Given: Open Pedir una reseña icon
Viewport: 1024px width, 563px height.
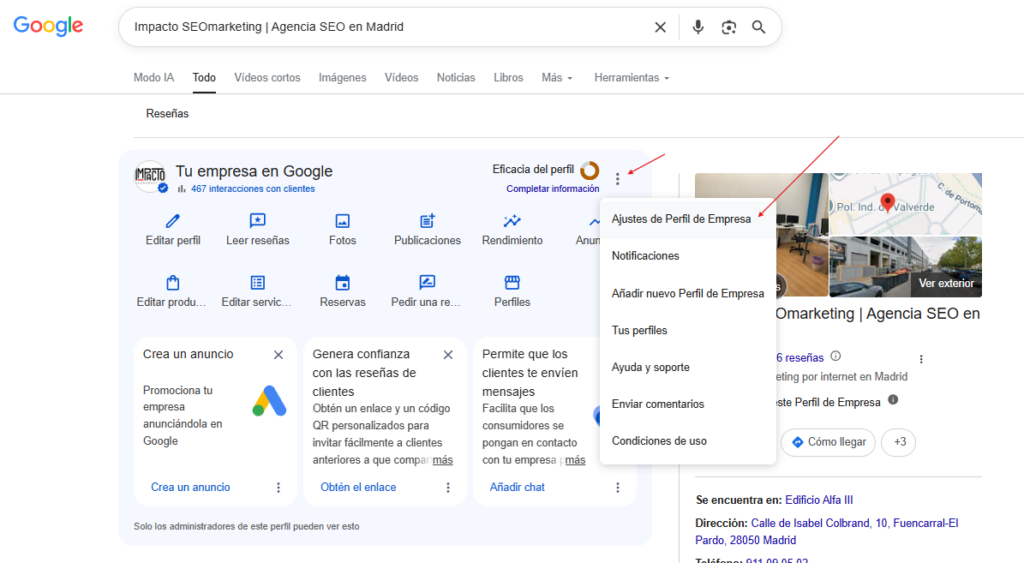Looking at the screenshot, I should pyautogui.click(x=427, y=283).
